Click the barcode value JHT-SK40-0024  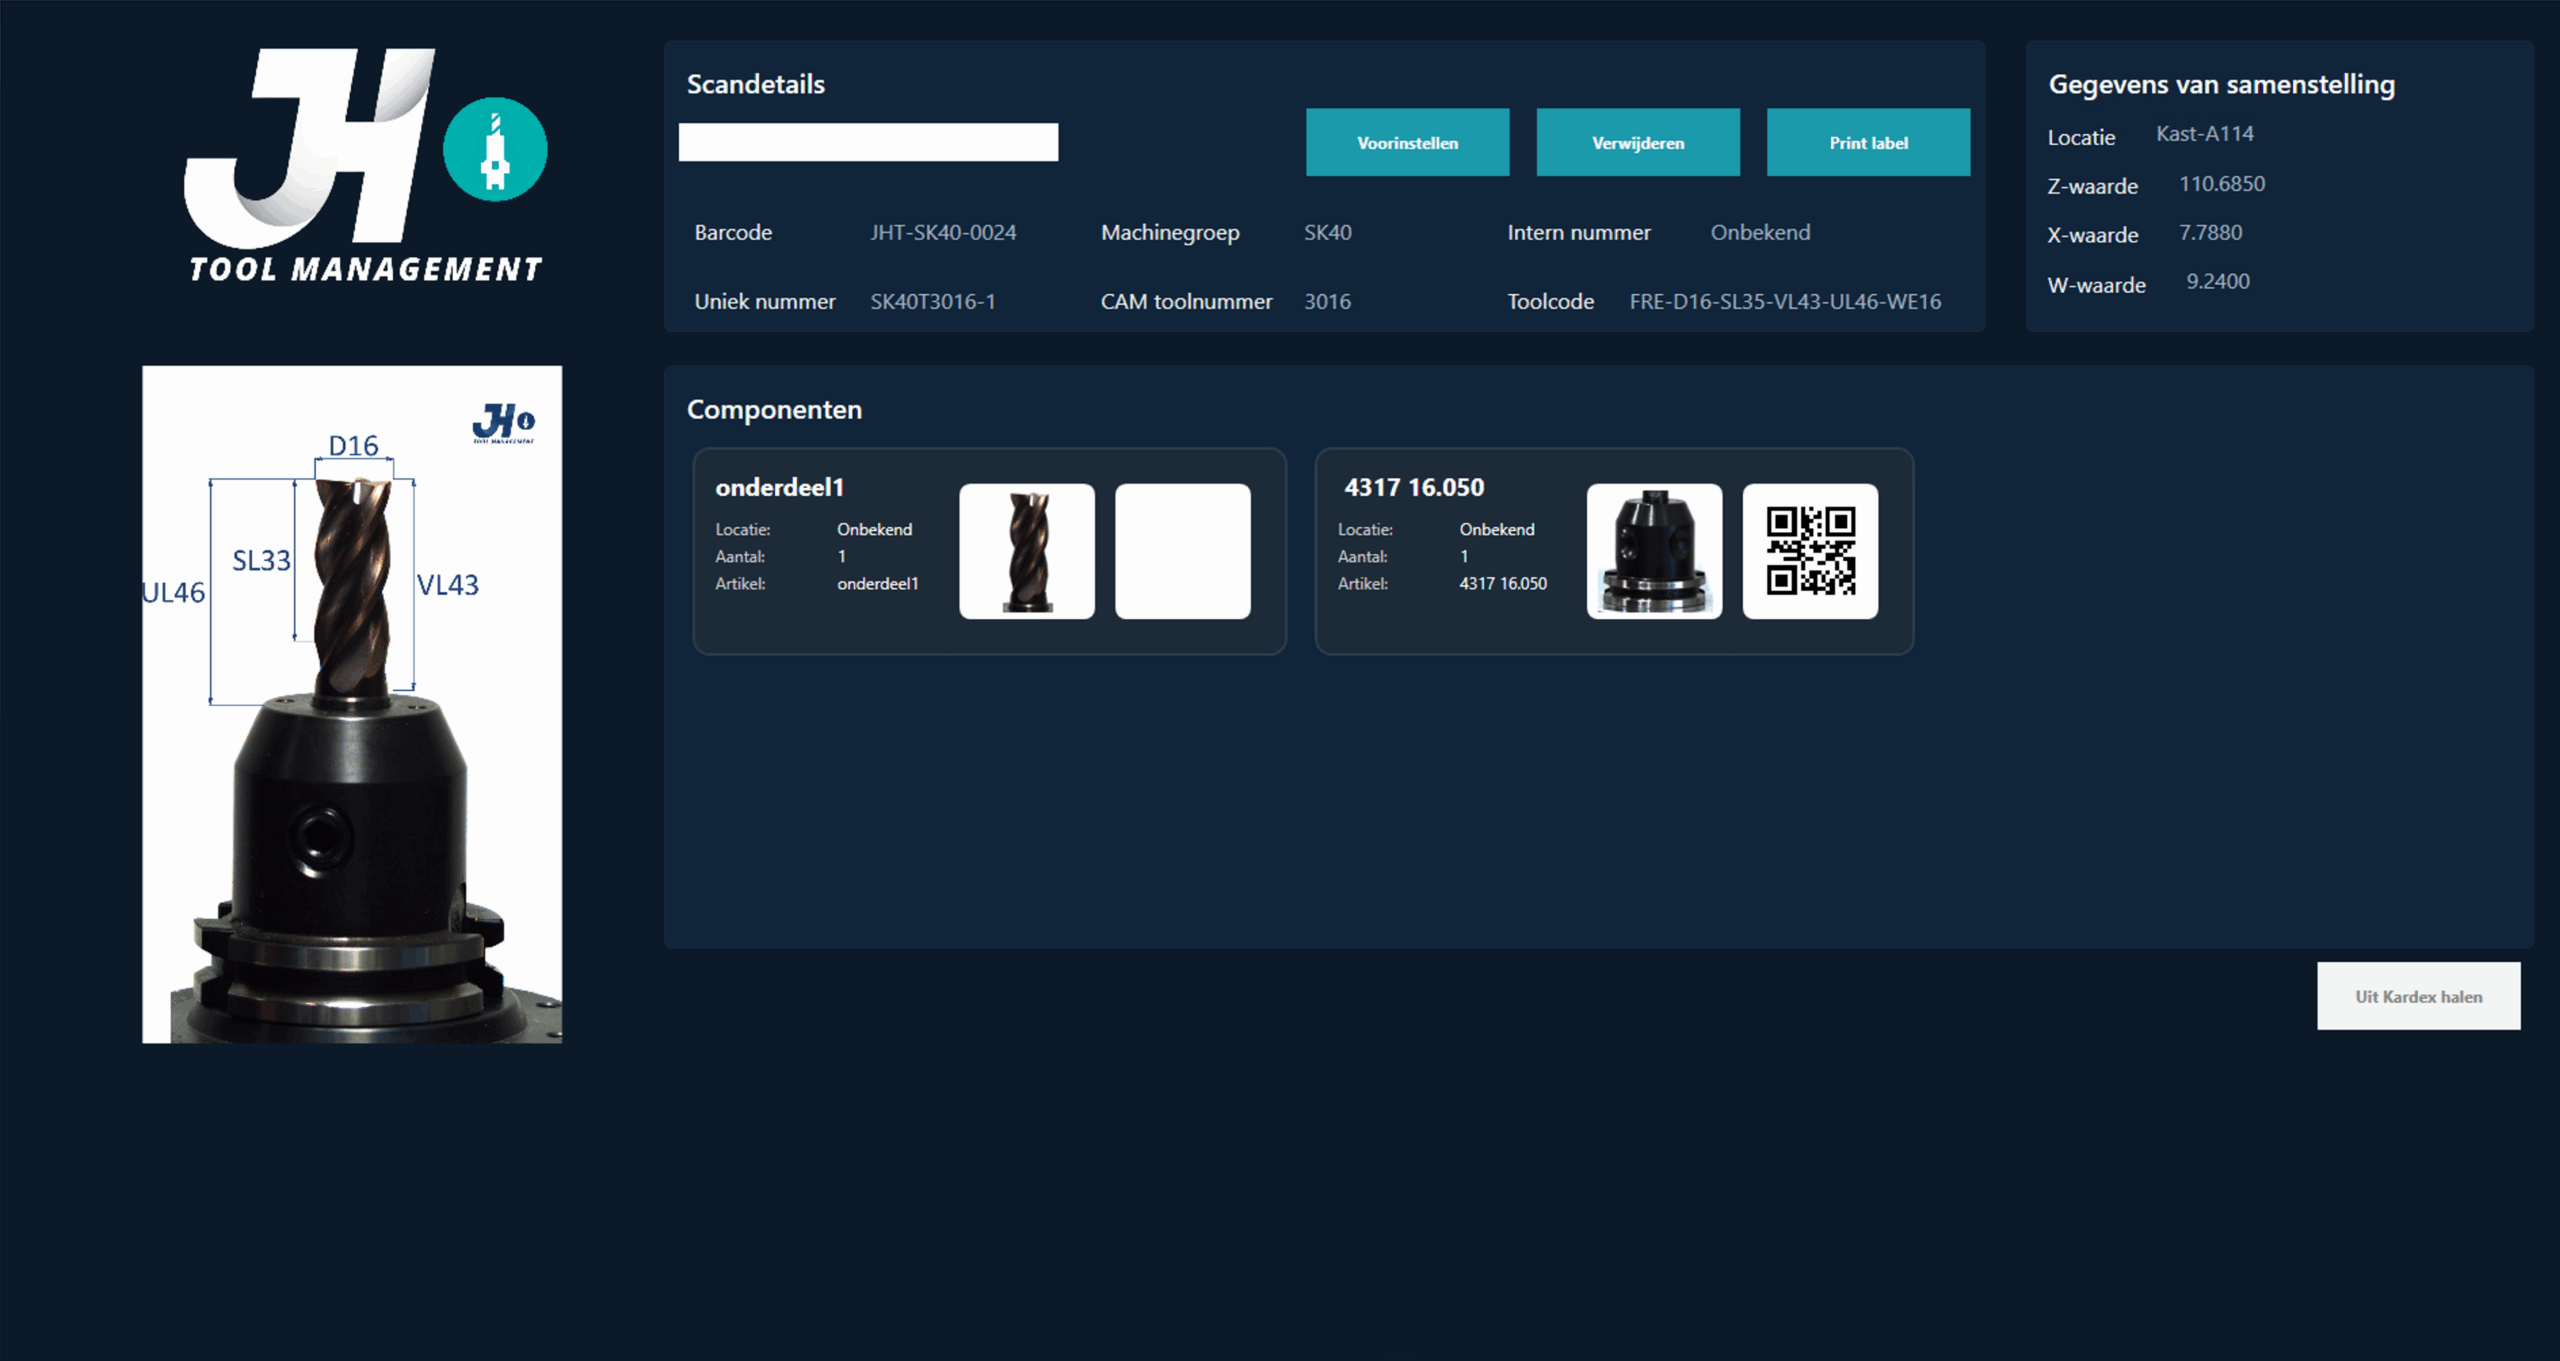[x=942, y=232]
